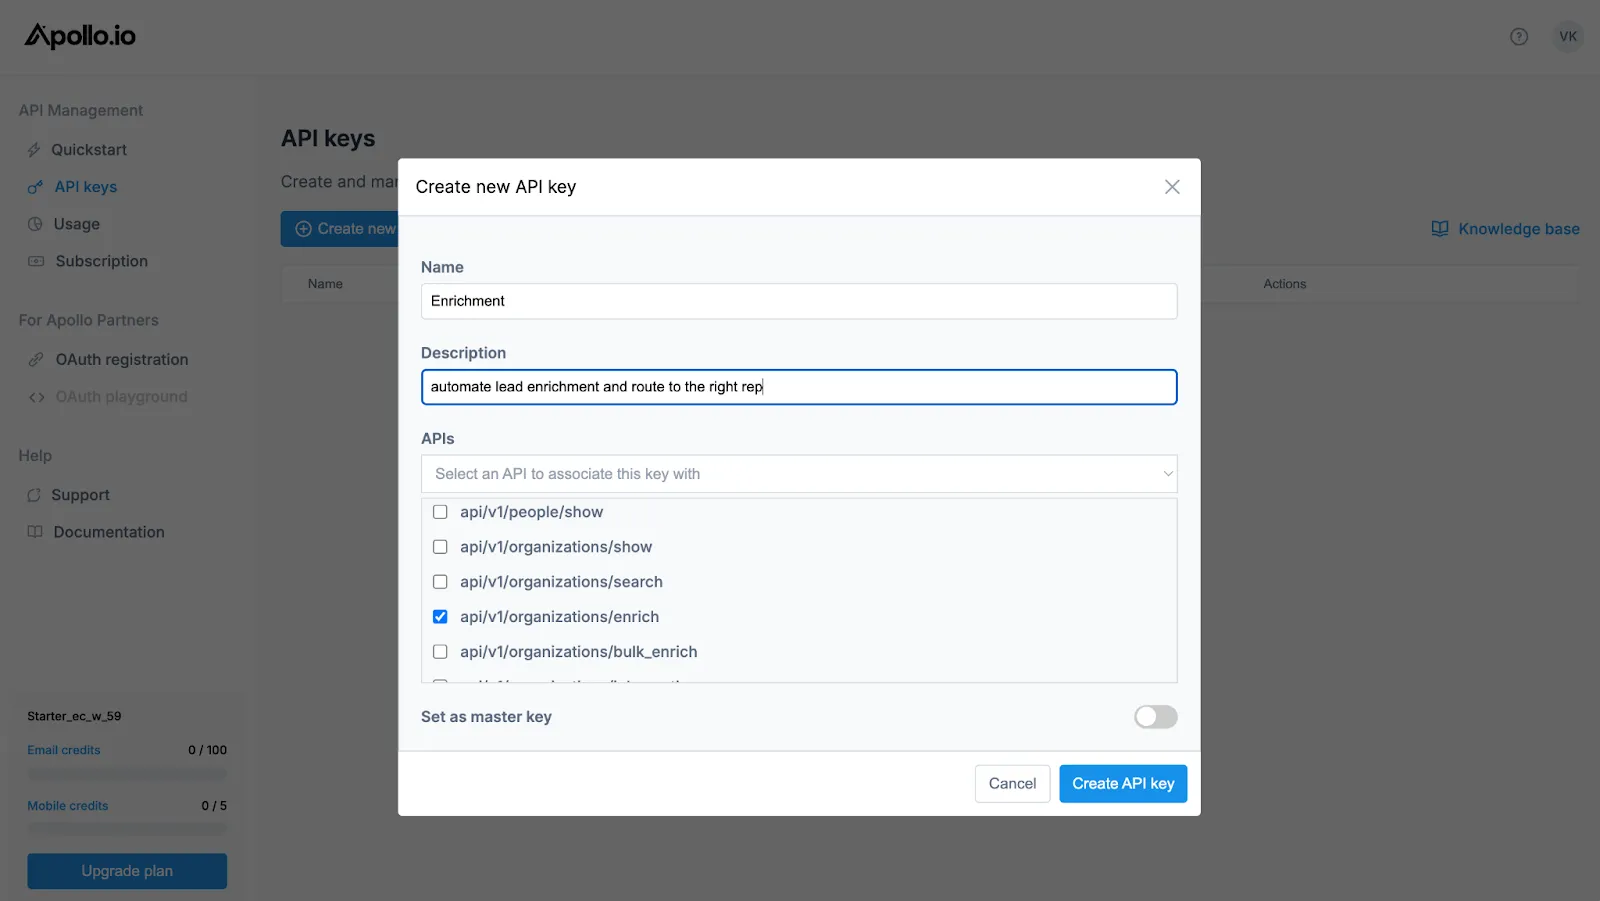Click the Support headset icon
Image resolution: width=1600 pixels, height=901 pixels.
[x=34, y=495]
